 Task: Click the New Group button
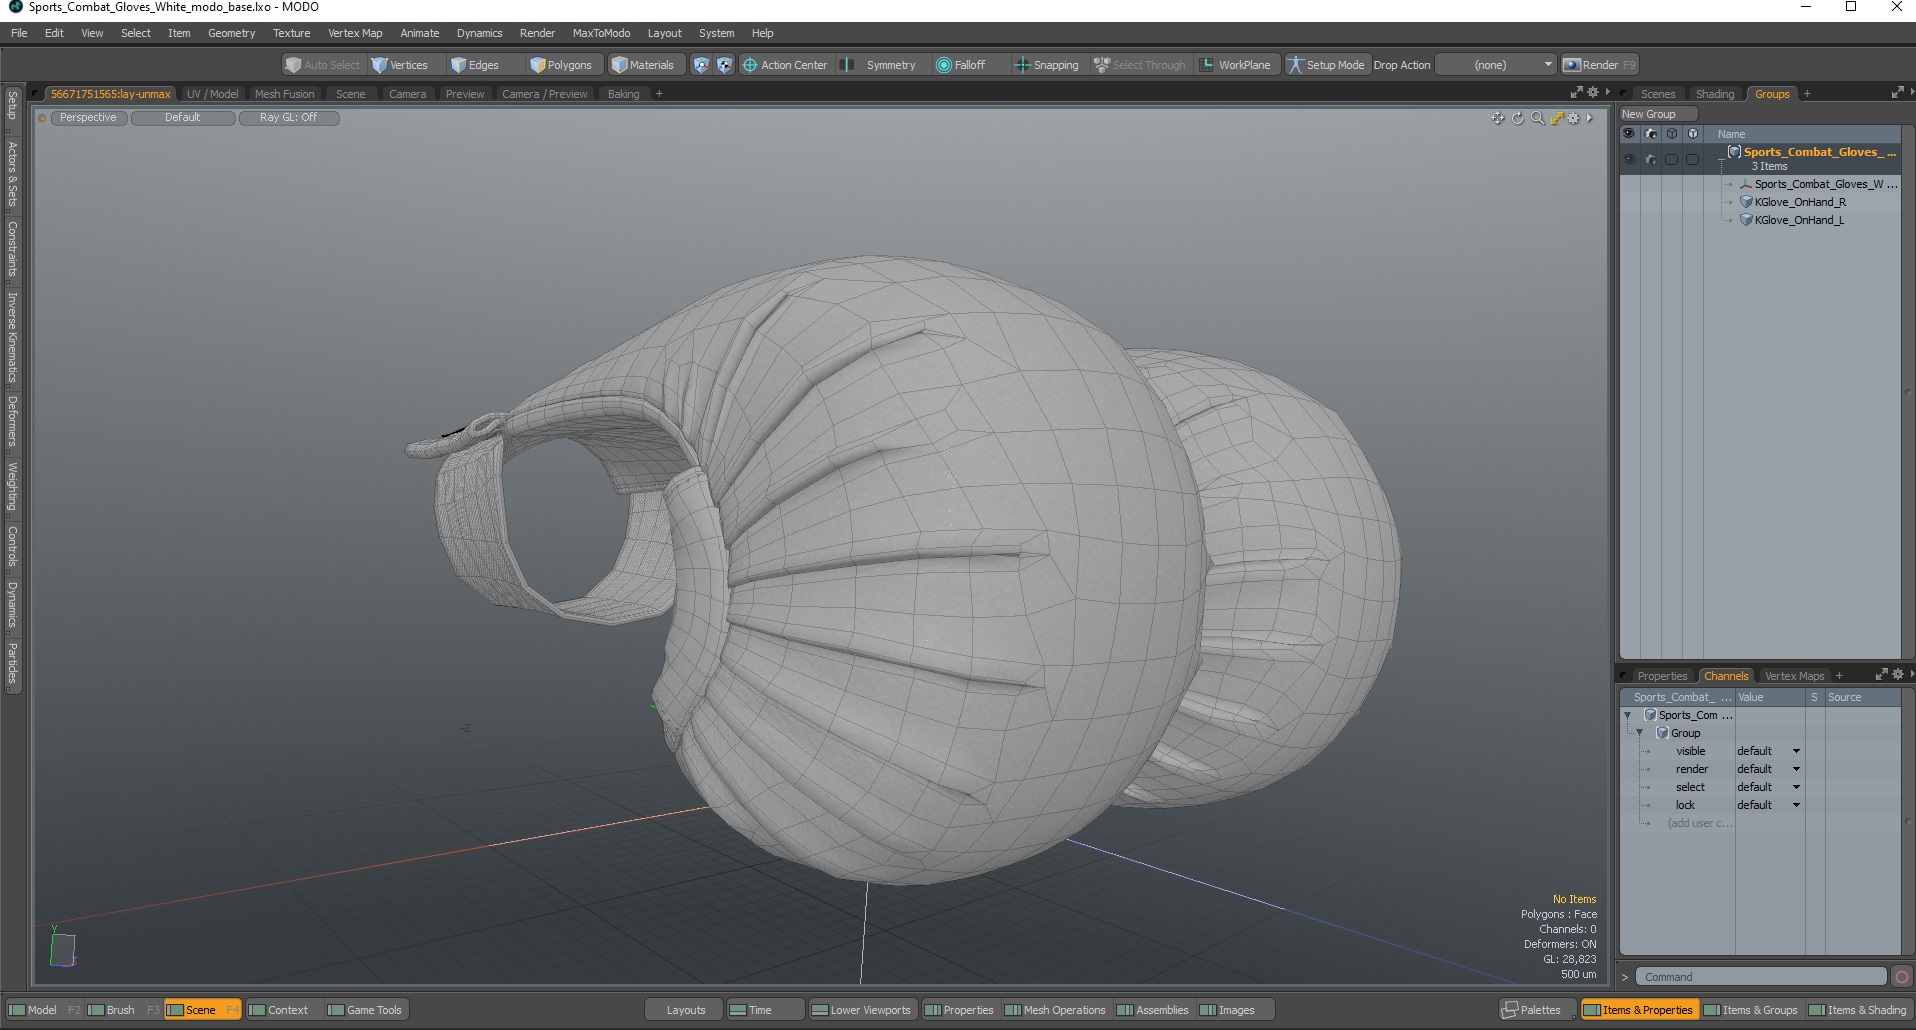tap(1658, 114)
